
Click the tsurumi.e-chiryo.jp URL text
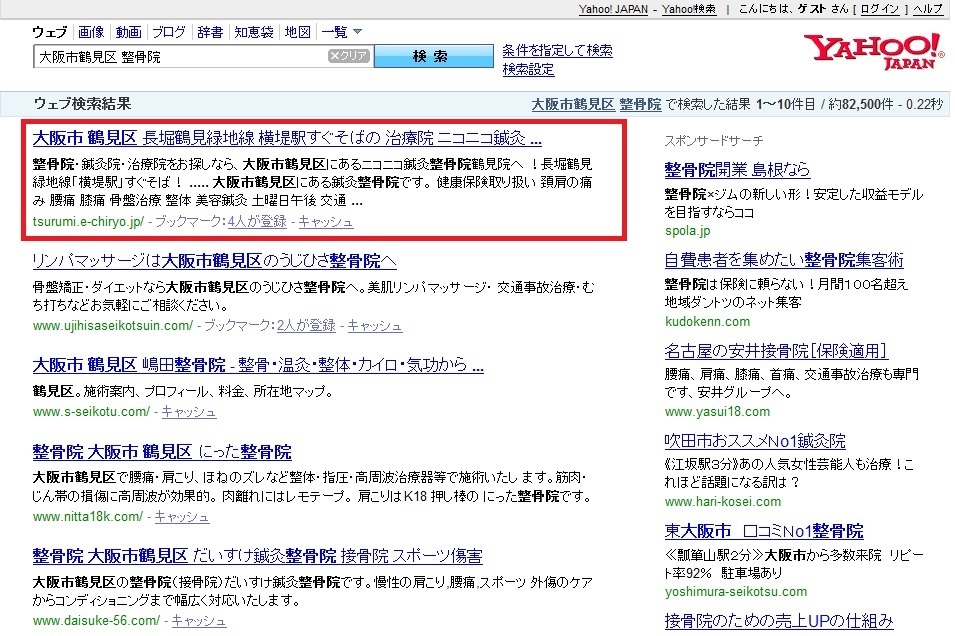pyautogui.click(x=88, y=222)
